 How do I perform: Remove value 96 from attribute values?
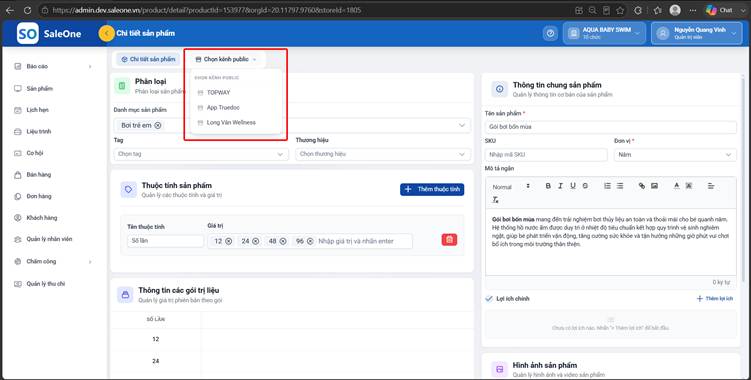click(310, 241)
